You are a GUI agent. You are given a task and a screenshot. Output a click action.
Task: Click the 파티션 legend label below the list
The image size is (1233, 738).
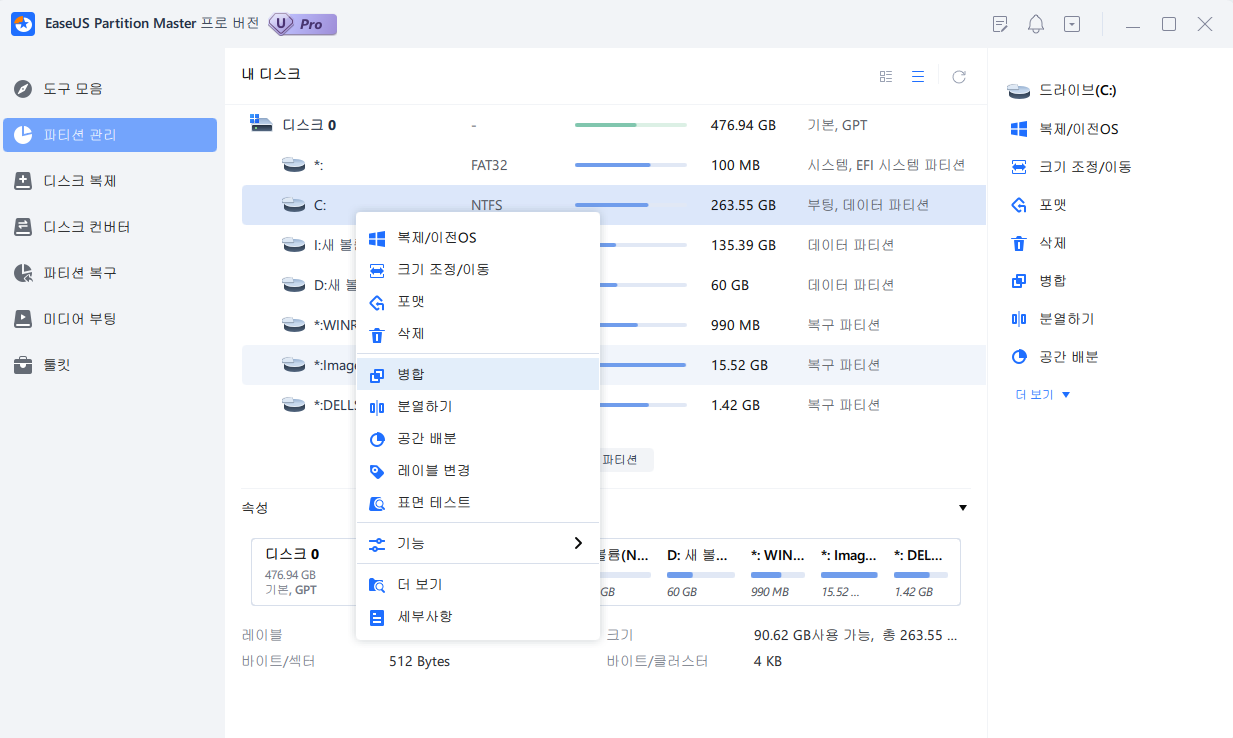coord(620,460)
